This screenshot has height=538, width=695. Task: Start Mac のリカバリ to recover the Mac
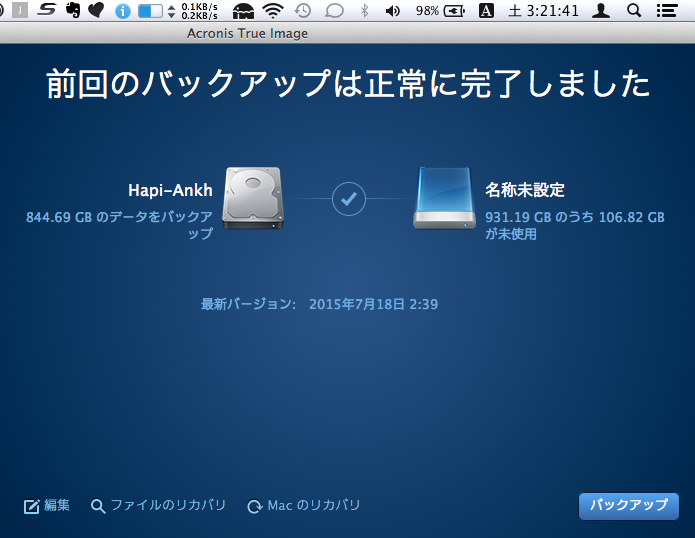coord(304,506)
